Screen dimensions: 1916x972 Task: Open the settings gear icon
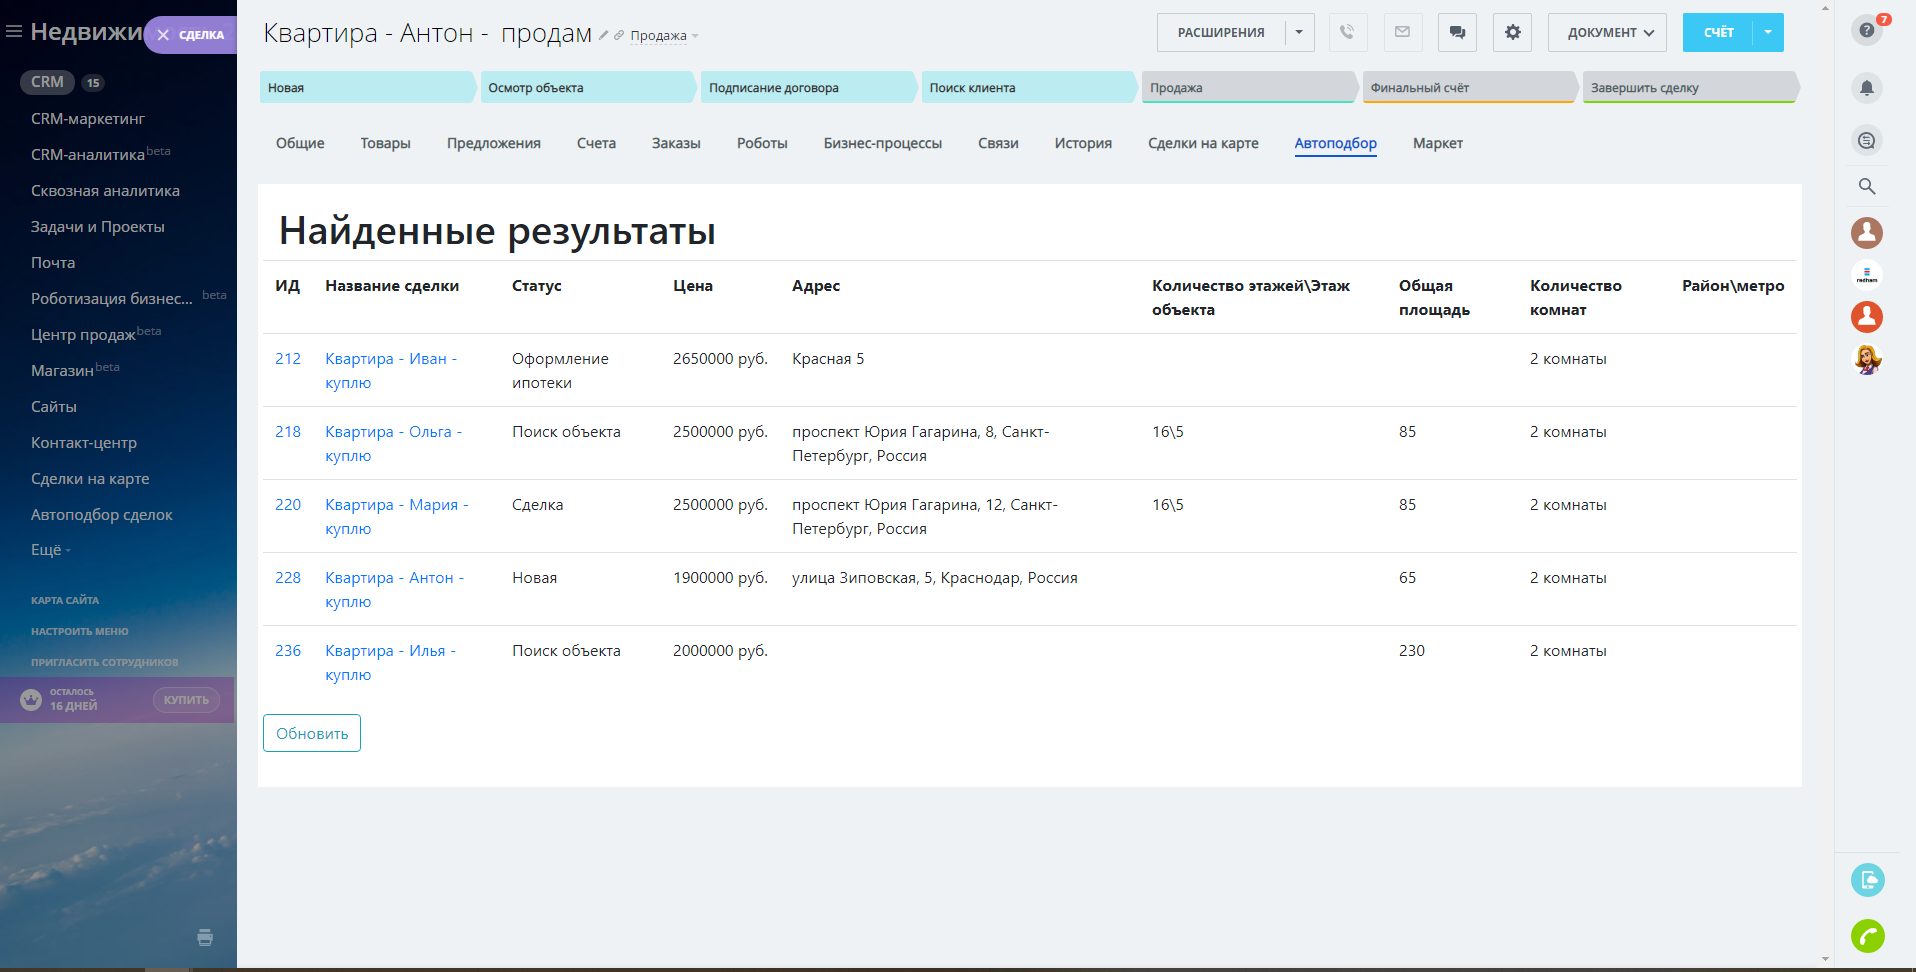click(x=1512, y=33)
